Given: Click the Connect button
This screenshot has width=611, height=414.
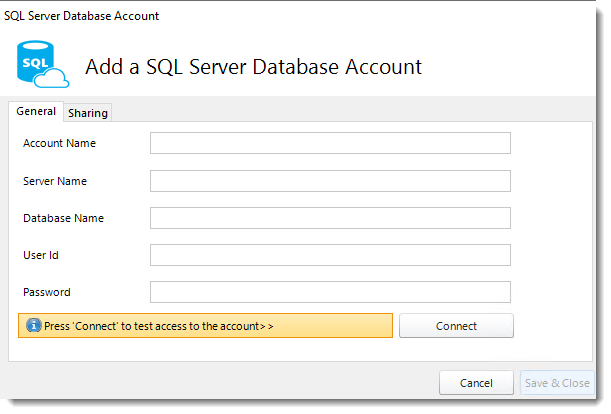Looking at the screenshot, I should click(456, 326).
